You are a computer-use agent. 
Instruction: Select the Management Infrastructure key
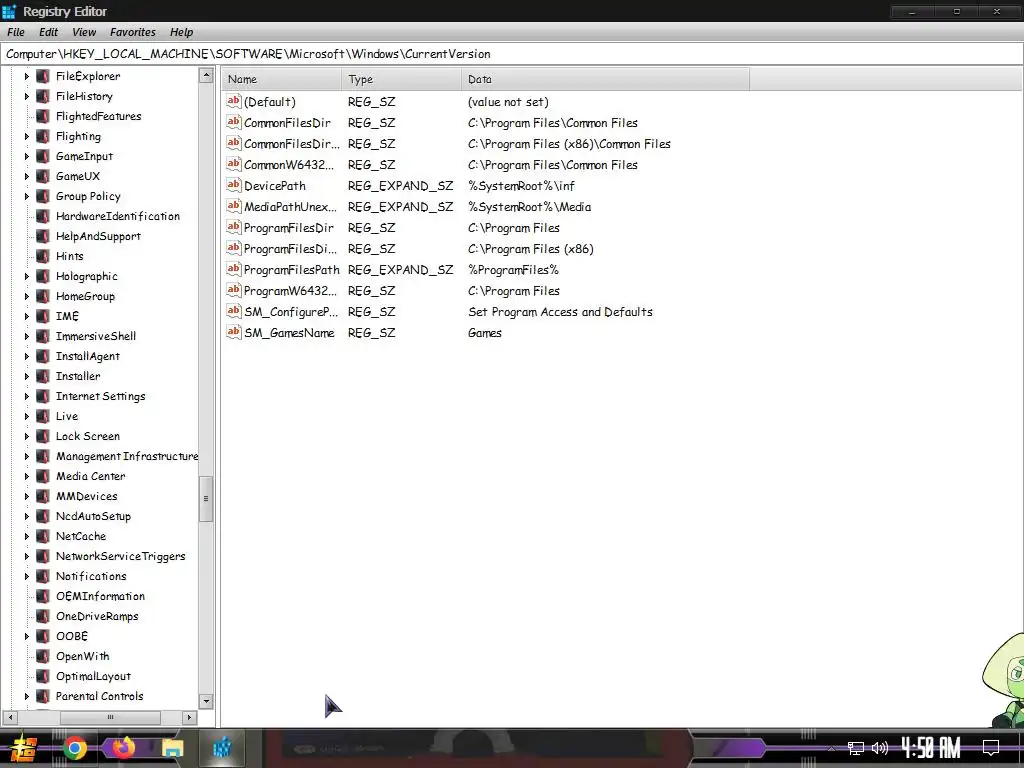tap(127, 456)
